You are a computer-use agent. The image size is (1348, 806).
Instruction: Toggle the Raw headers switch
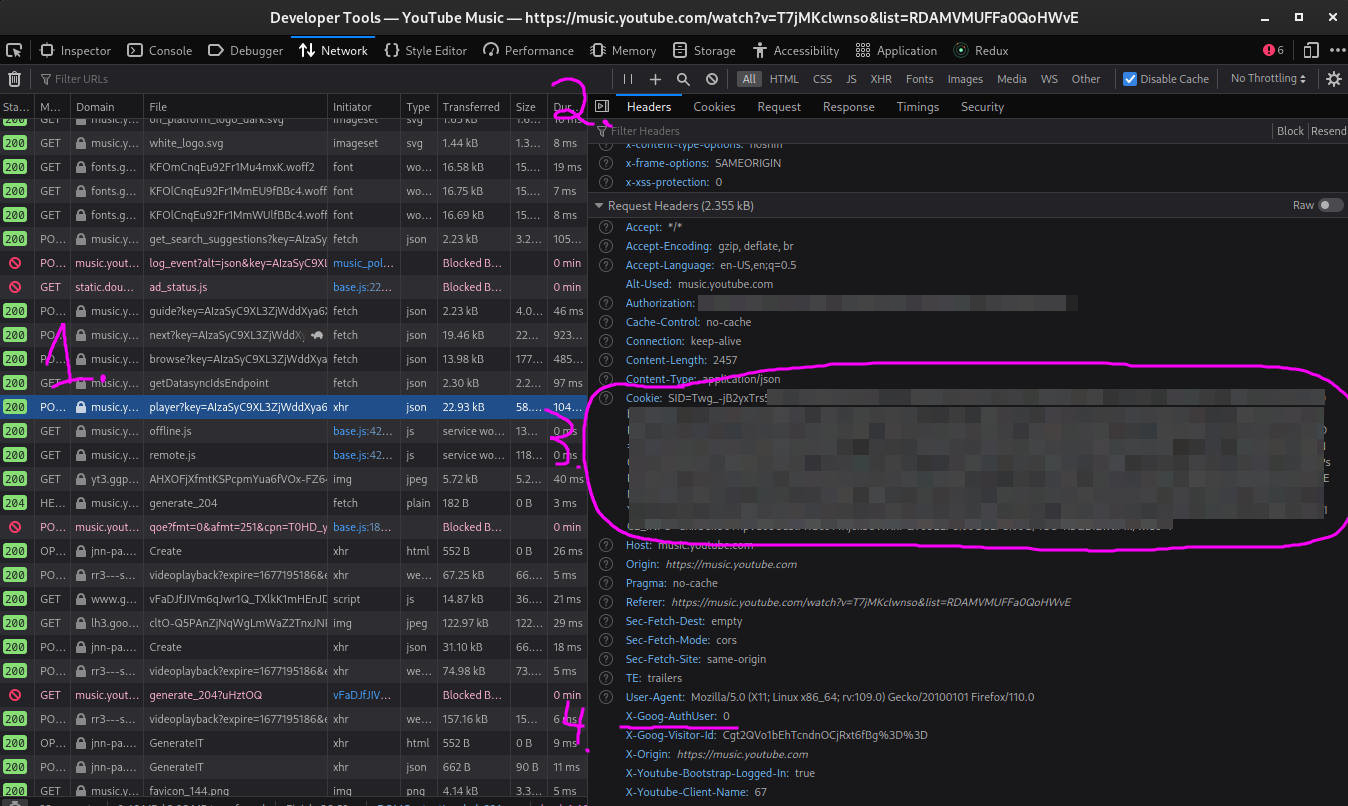pos(1330,205)
